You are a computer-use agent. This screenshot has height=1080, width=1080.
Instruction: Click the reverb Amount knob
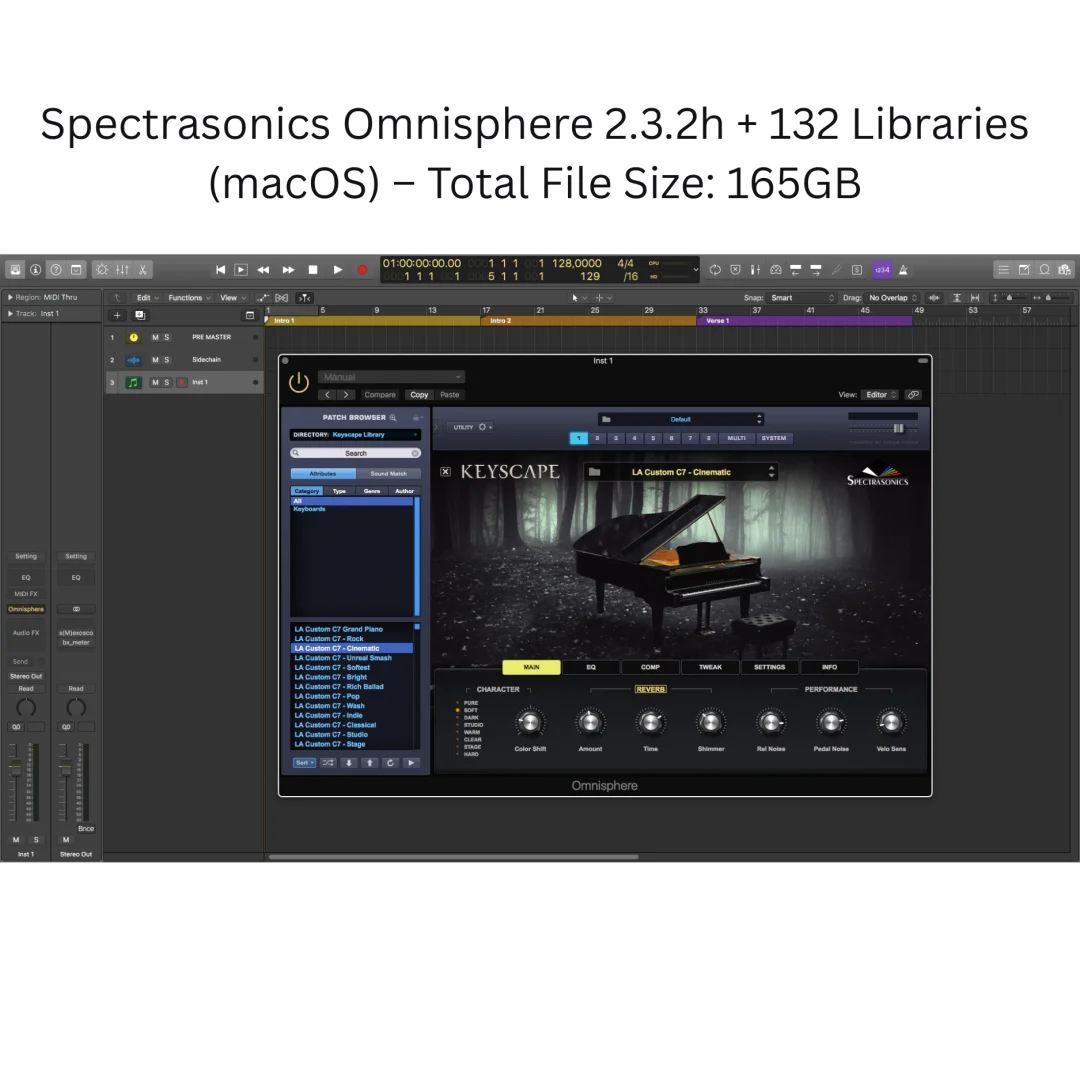tap(590, 722)
